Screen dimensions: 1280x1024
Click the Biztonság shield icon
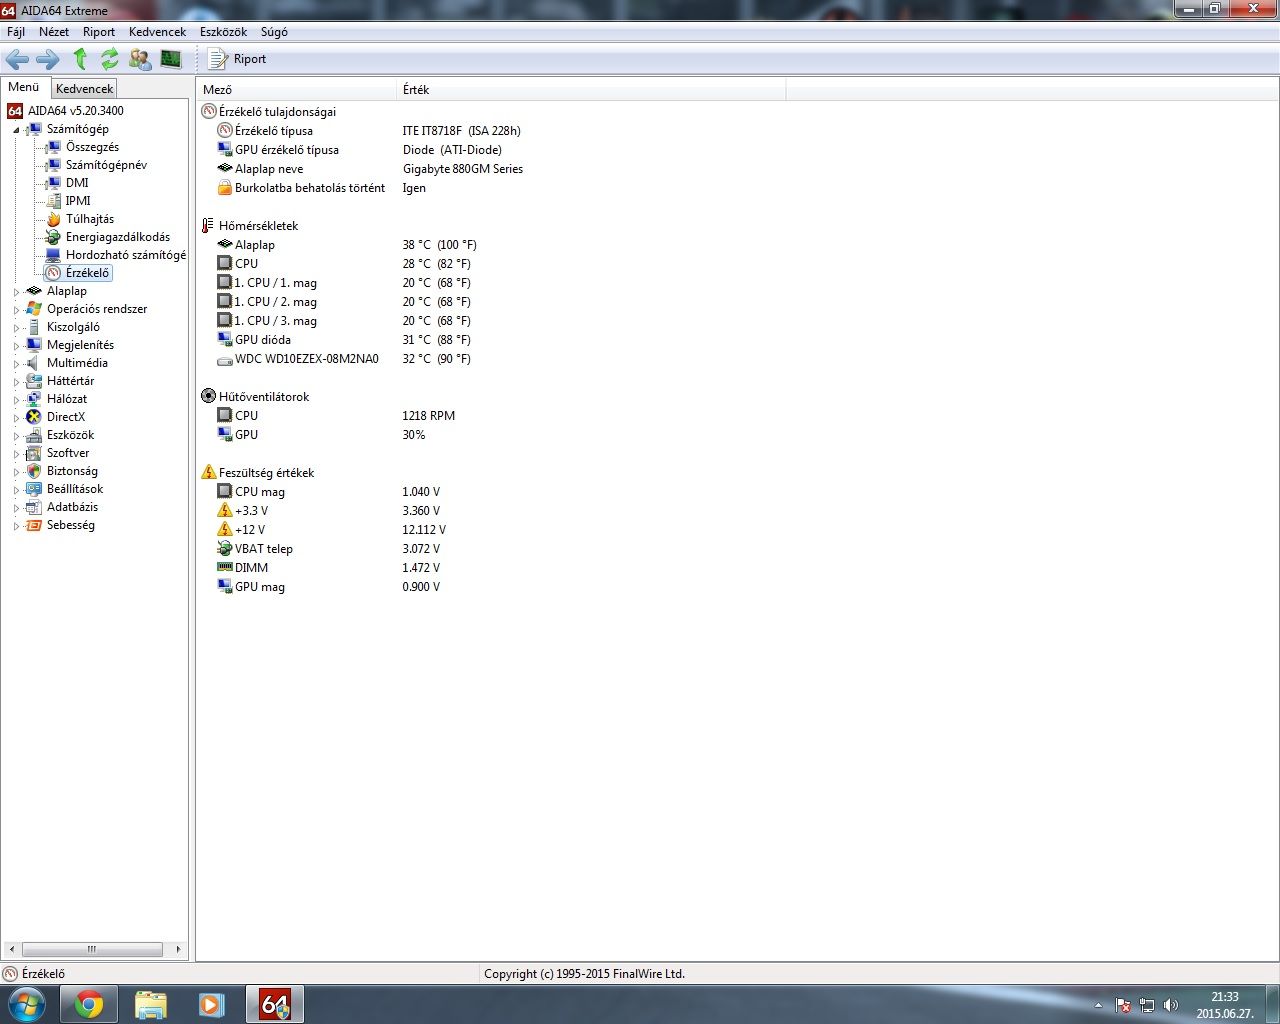(34, 471)
